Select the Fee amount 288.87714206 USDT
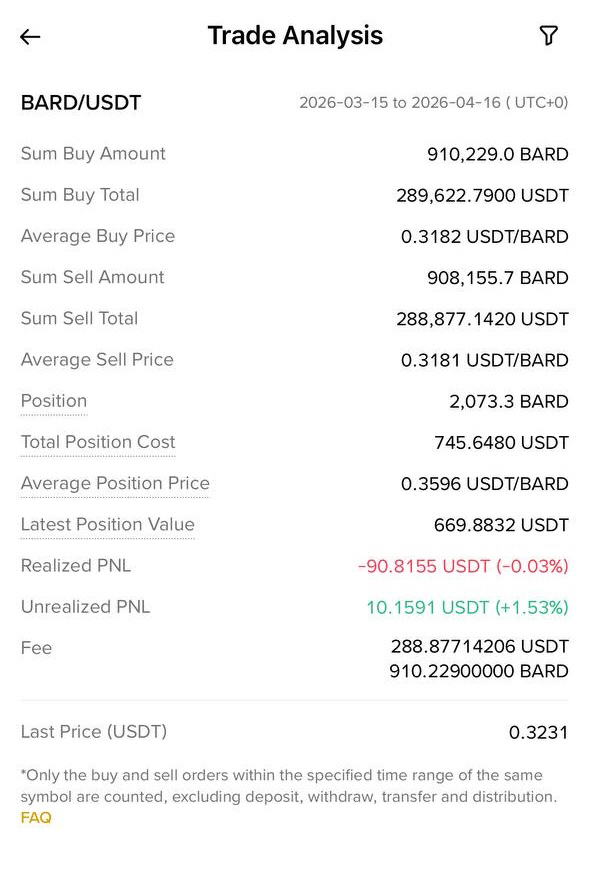The image size is (590, 879). click(x=480, y=646)
